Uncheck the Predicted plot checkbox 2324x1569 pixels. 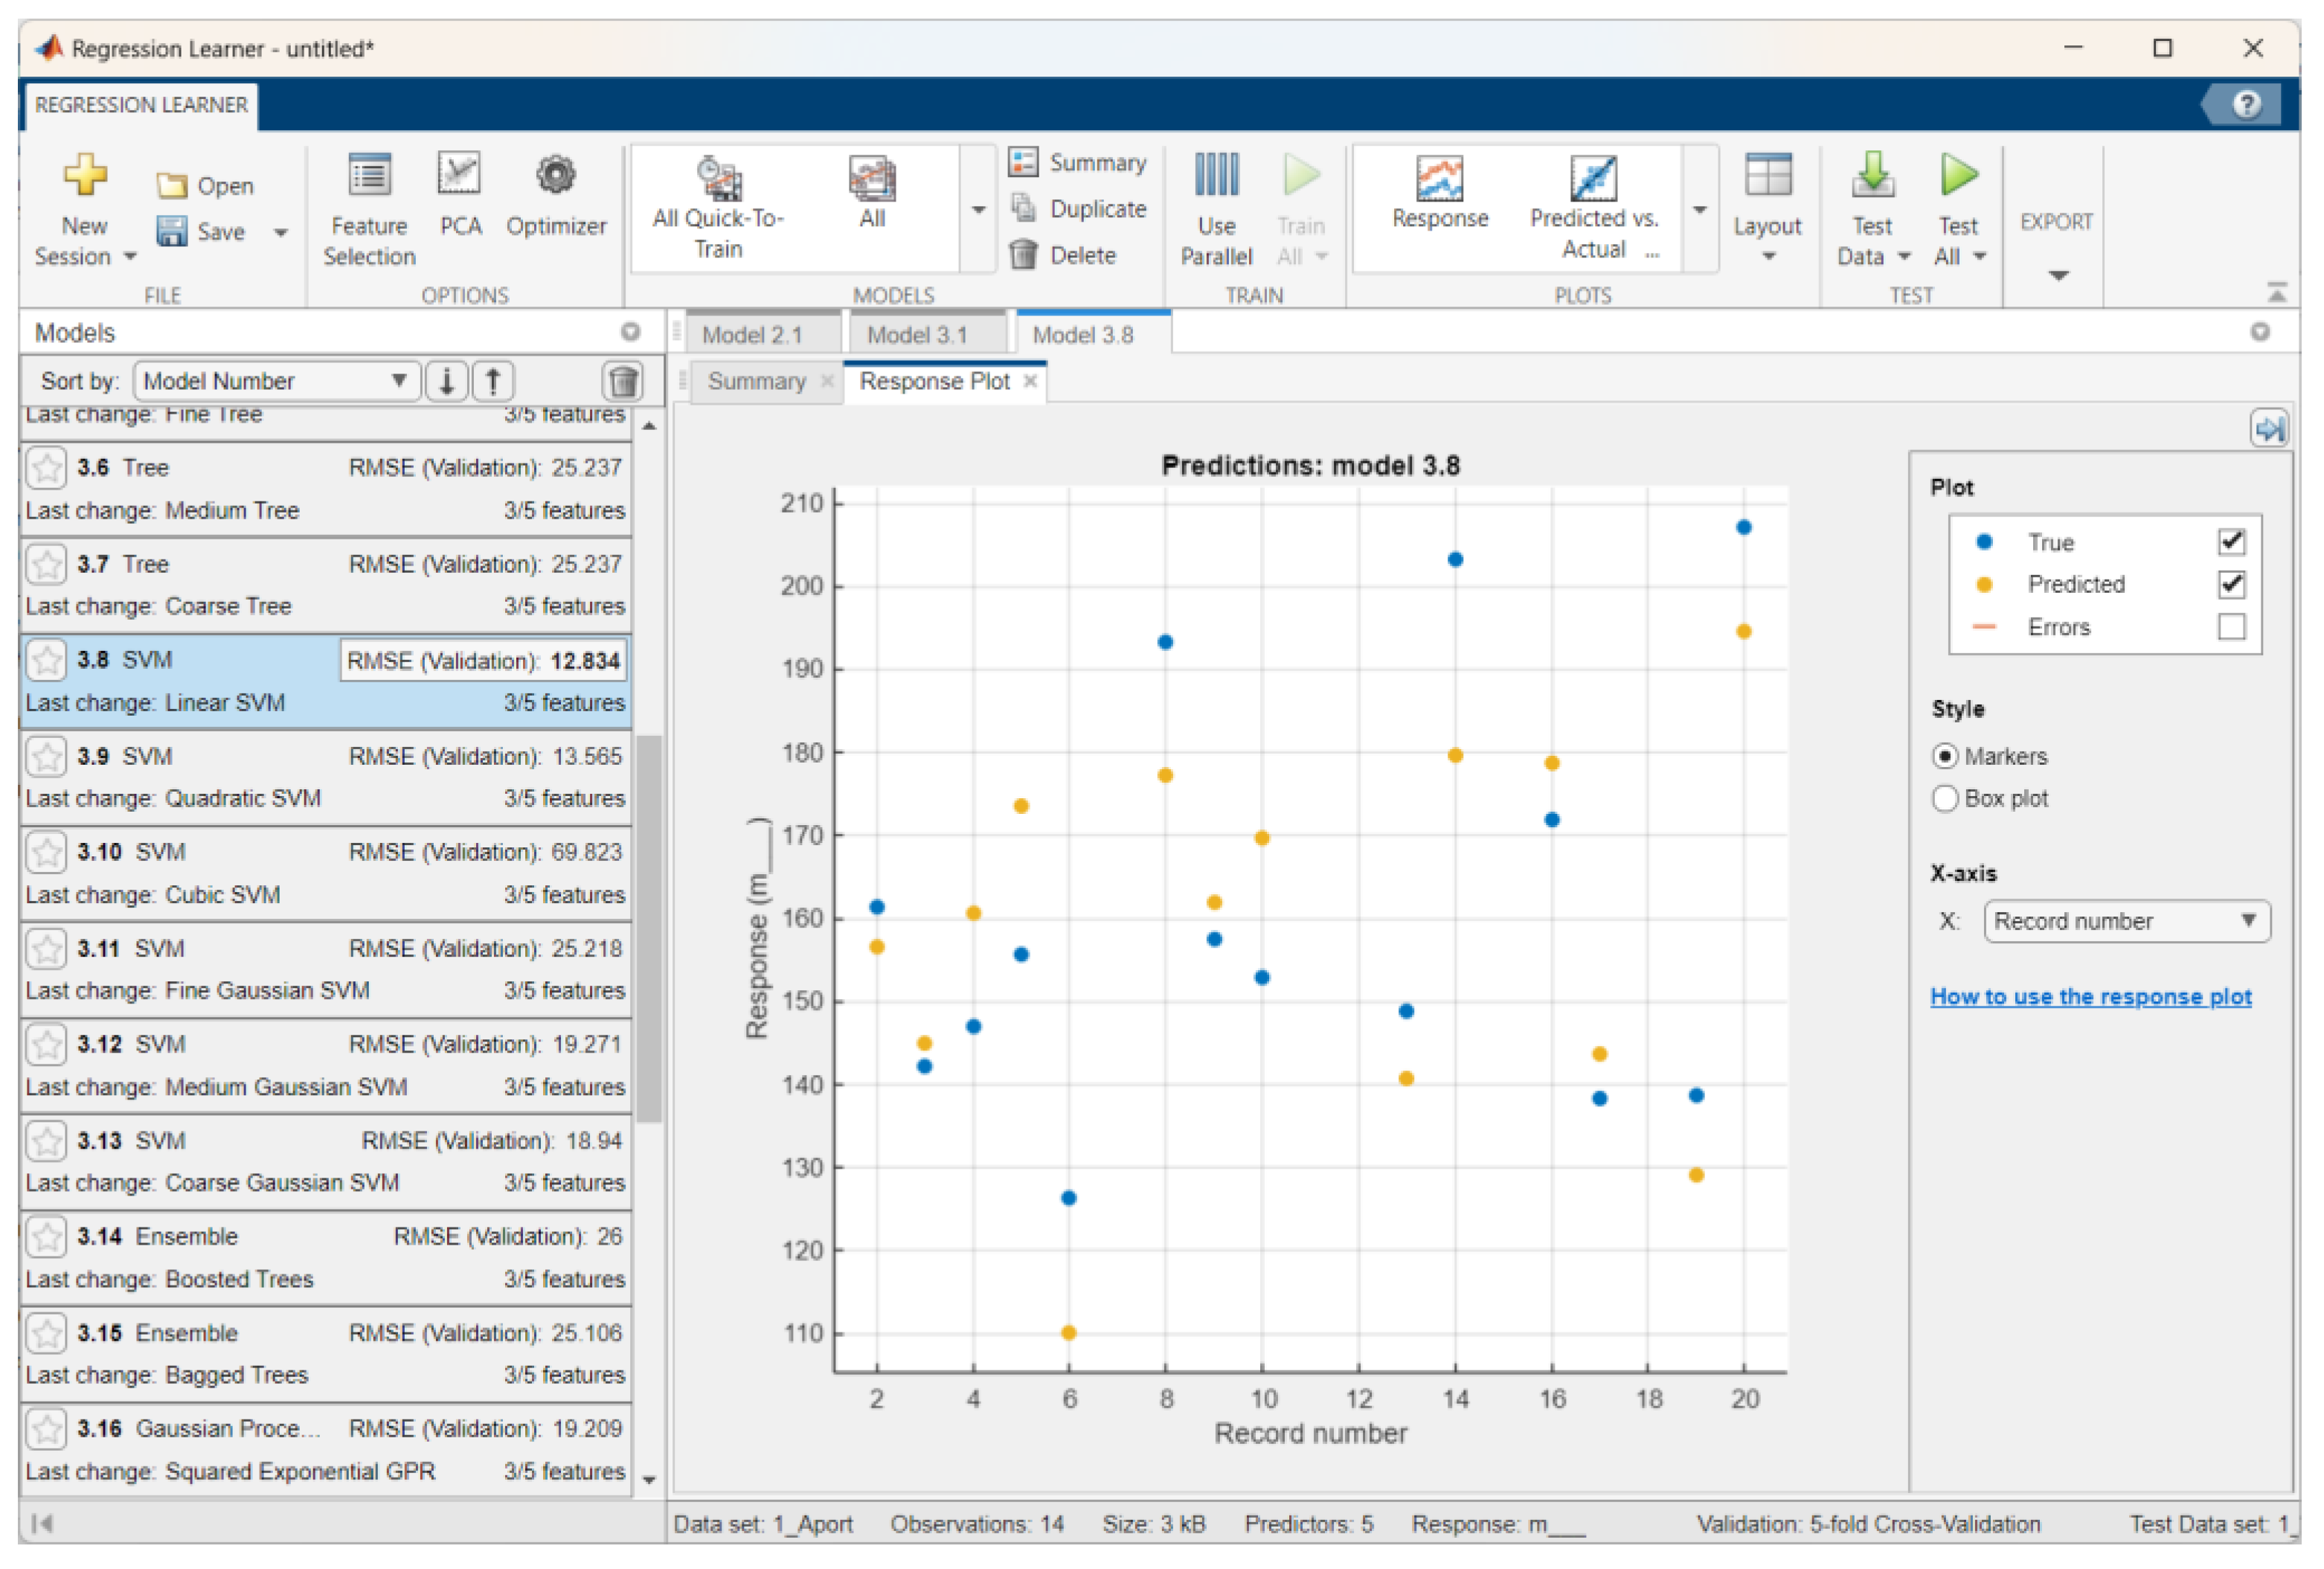(x=2230, y=584)
